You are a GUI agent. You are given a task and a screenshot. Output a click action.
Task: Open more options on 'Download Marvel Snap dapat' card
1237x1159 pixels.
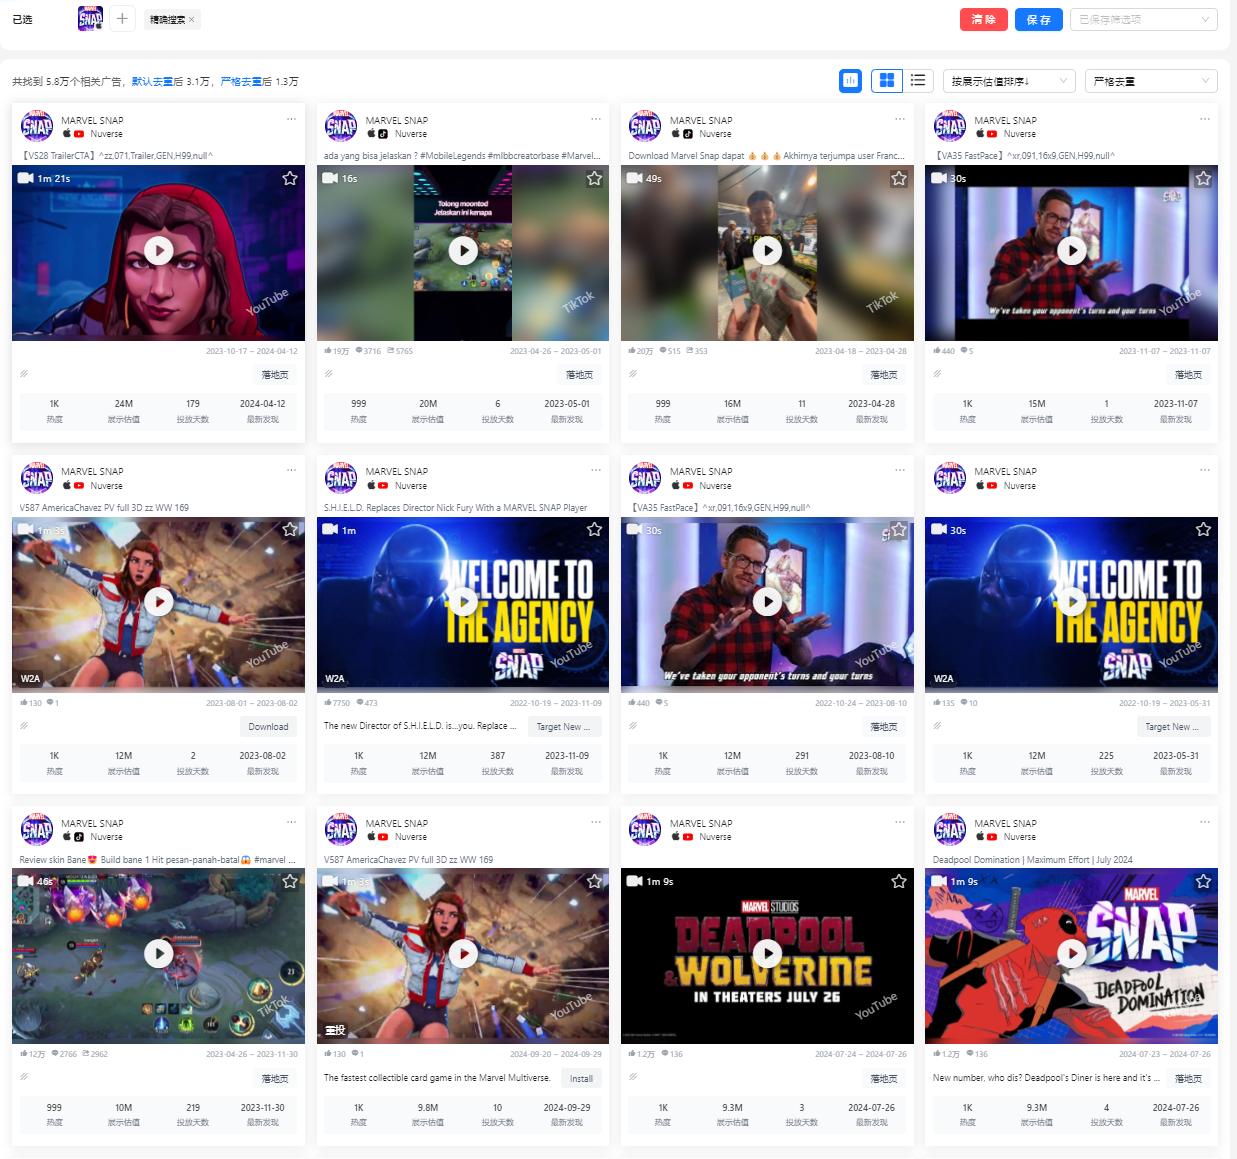[900, 119]
